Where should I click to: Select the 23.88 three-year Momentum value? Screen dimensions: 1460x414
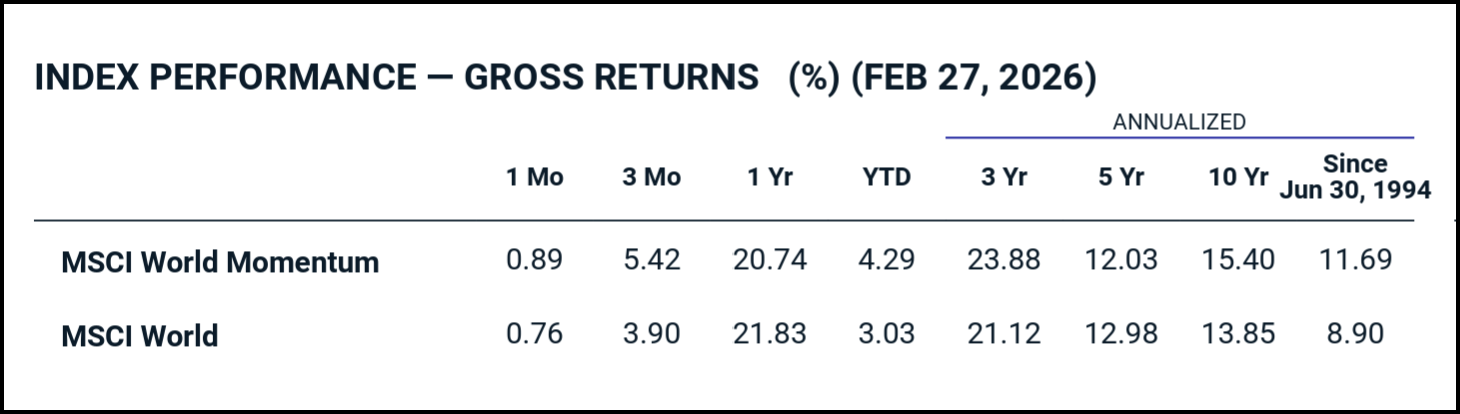[x=1003, y=260]
